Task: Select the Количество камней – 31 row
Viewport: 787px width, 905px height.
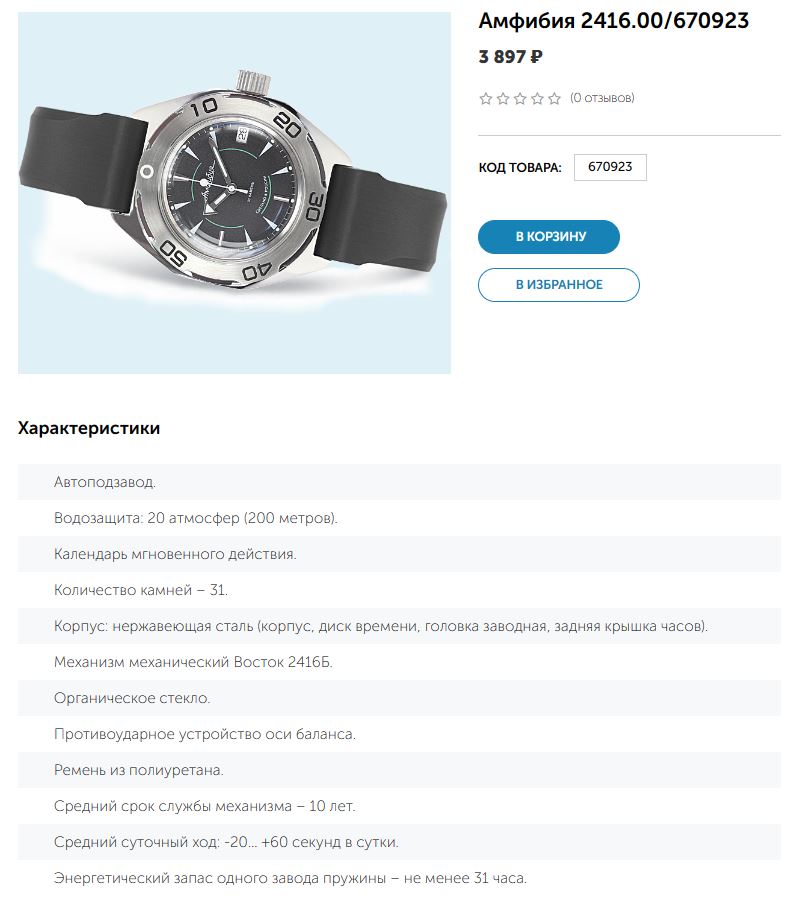Action: pyautogui.click(x=141, y=590)
